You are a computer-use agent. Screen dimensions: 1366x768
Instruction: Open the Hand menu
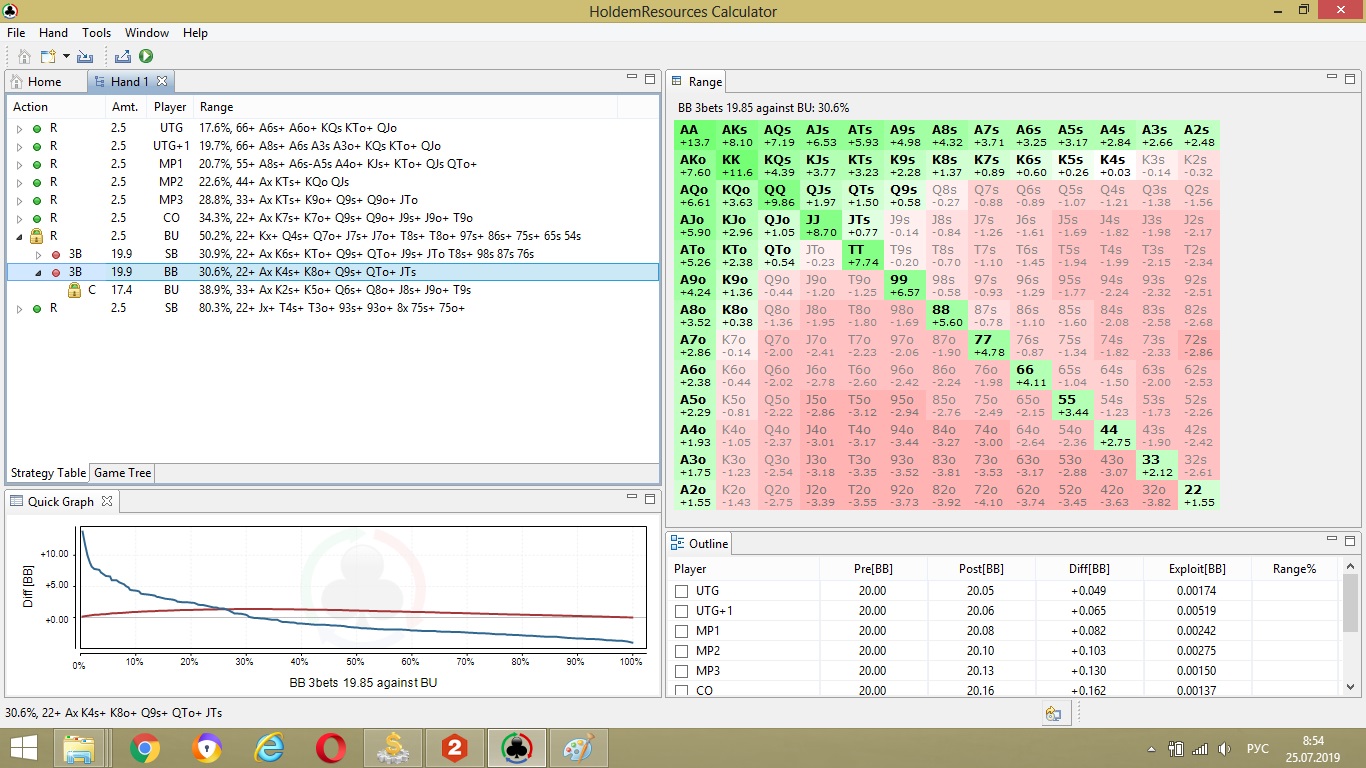(53, 32)
